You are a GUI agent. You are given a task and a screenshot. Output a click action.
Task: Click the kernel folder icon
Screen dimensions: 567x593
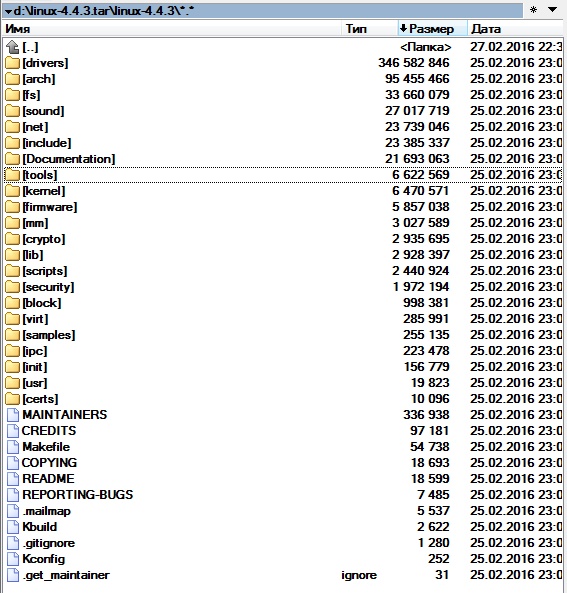pos(12,191)
